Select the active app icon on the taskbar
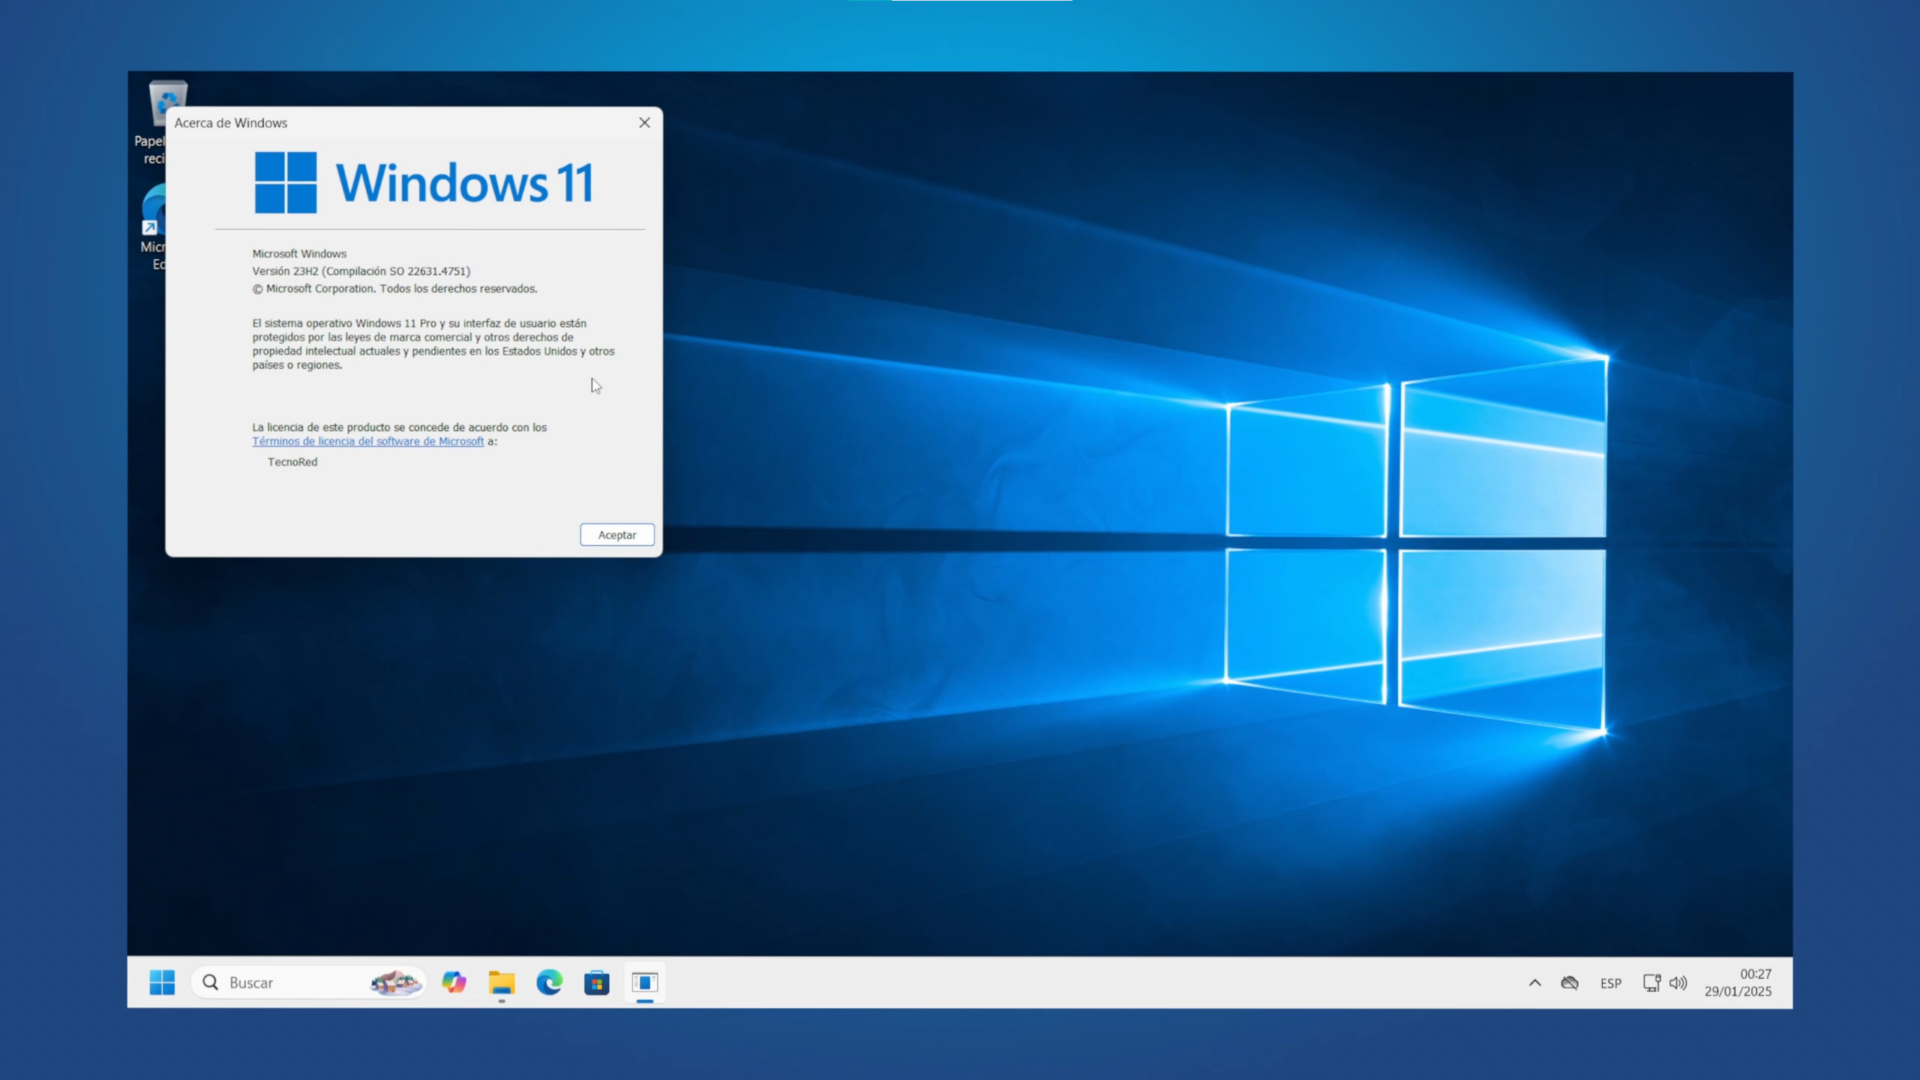Screen dimensions: 1920x1080 click(x=645, y=983)
